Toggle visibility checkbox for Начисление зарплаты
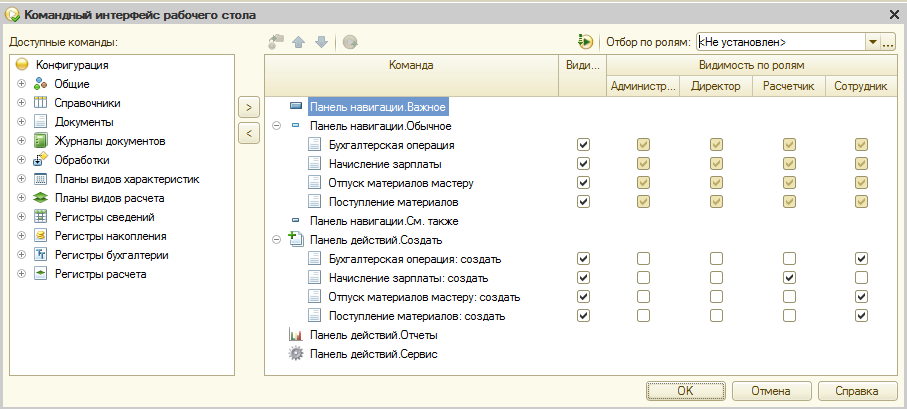The width and height of the screenshot is (907, 409). click(583, 164)
